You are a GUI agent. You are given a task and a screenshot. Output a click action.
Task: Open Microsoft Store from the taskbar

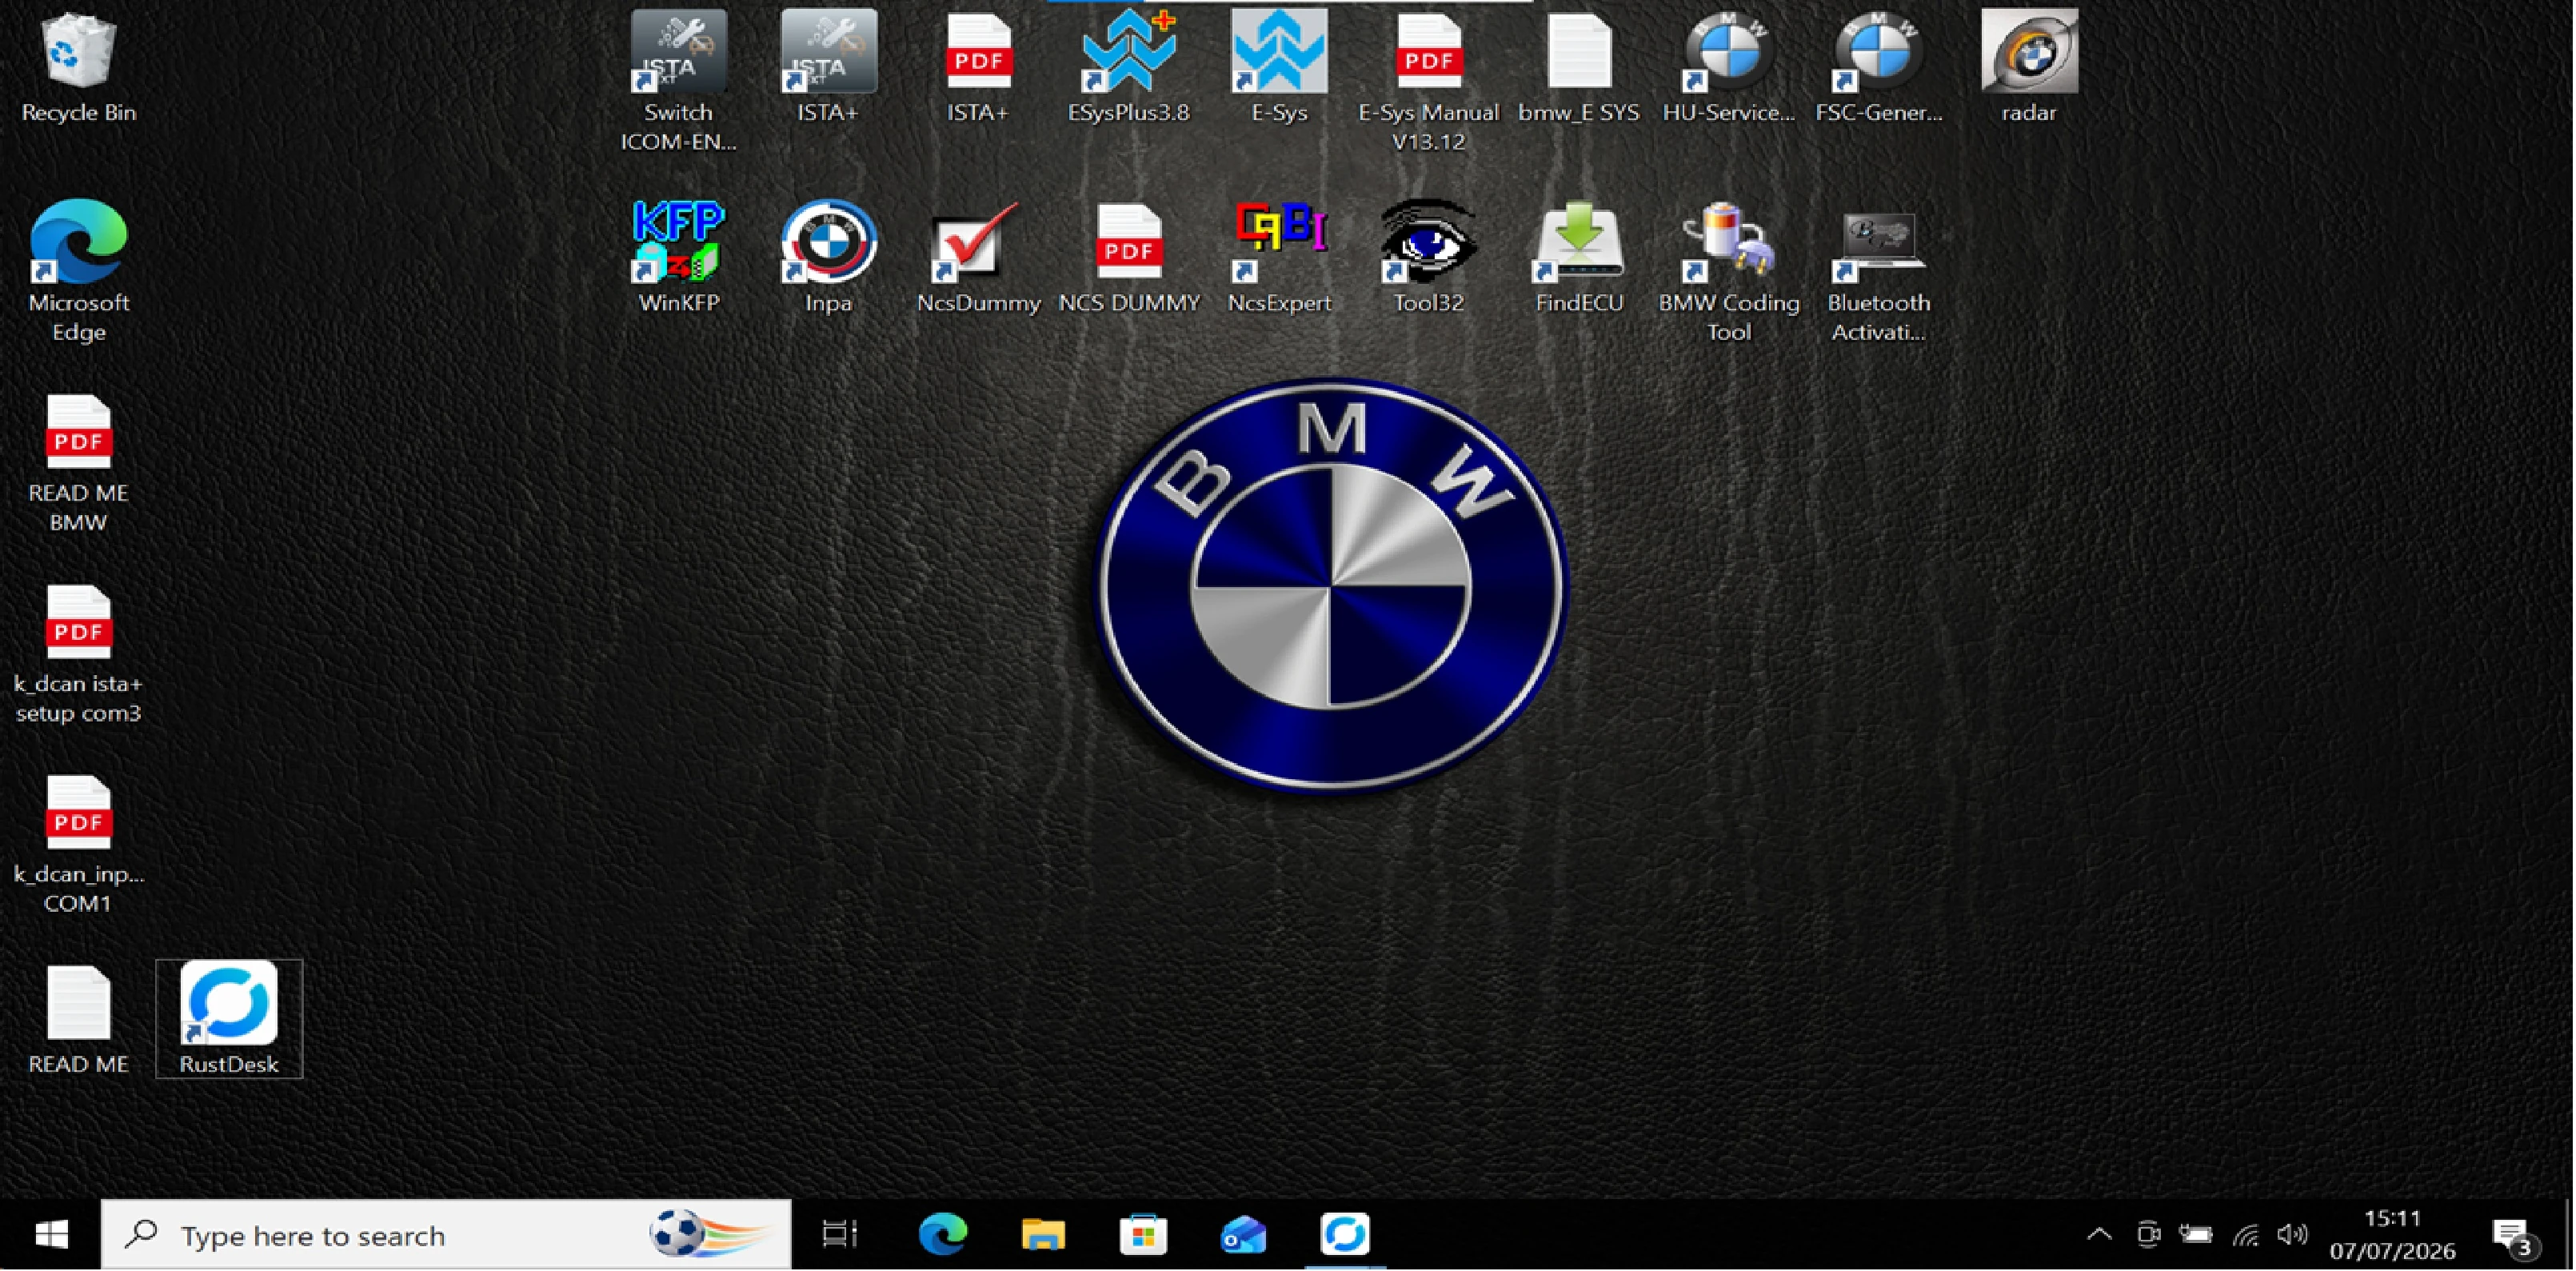(x=1143, y=1235)
